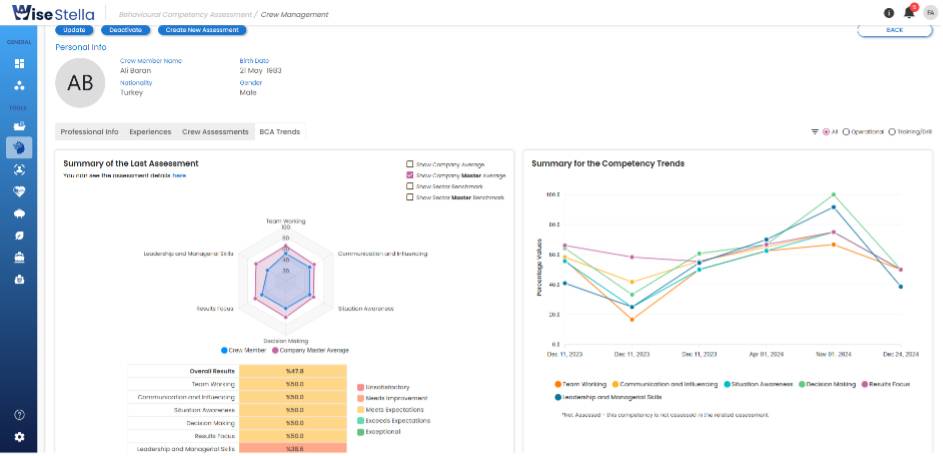The height and width of the screenshot is (456, 943).
Task: Click the cloud icon in the sidebar
Action: pos(19,213)
